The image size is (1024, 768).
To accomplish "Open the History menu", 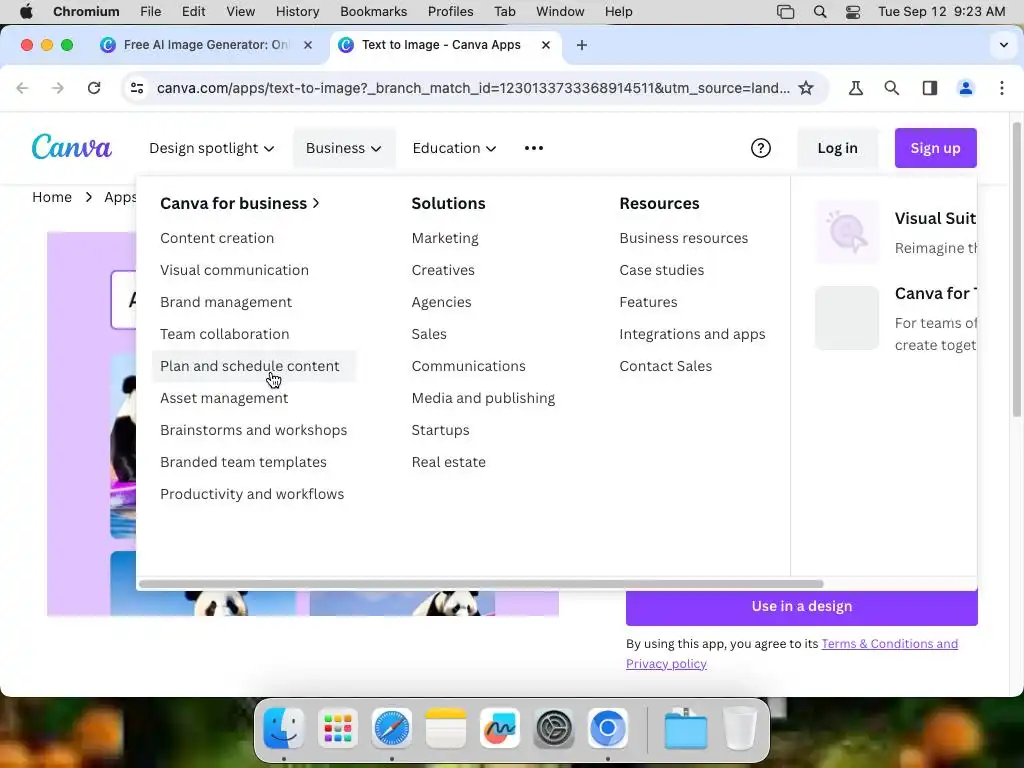I will pyautogui.click(x=297, y=12).
